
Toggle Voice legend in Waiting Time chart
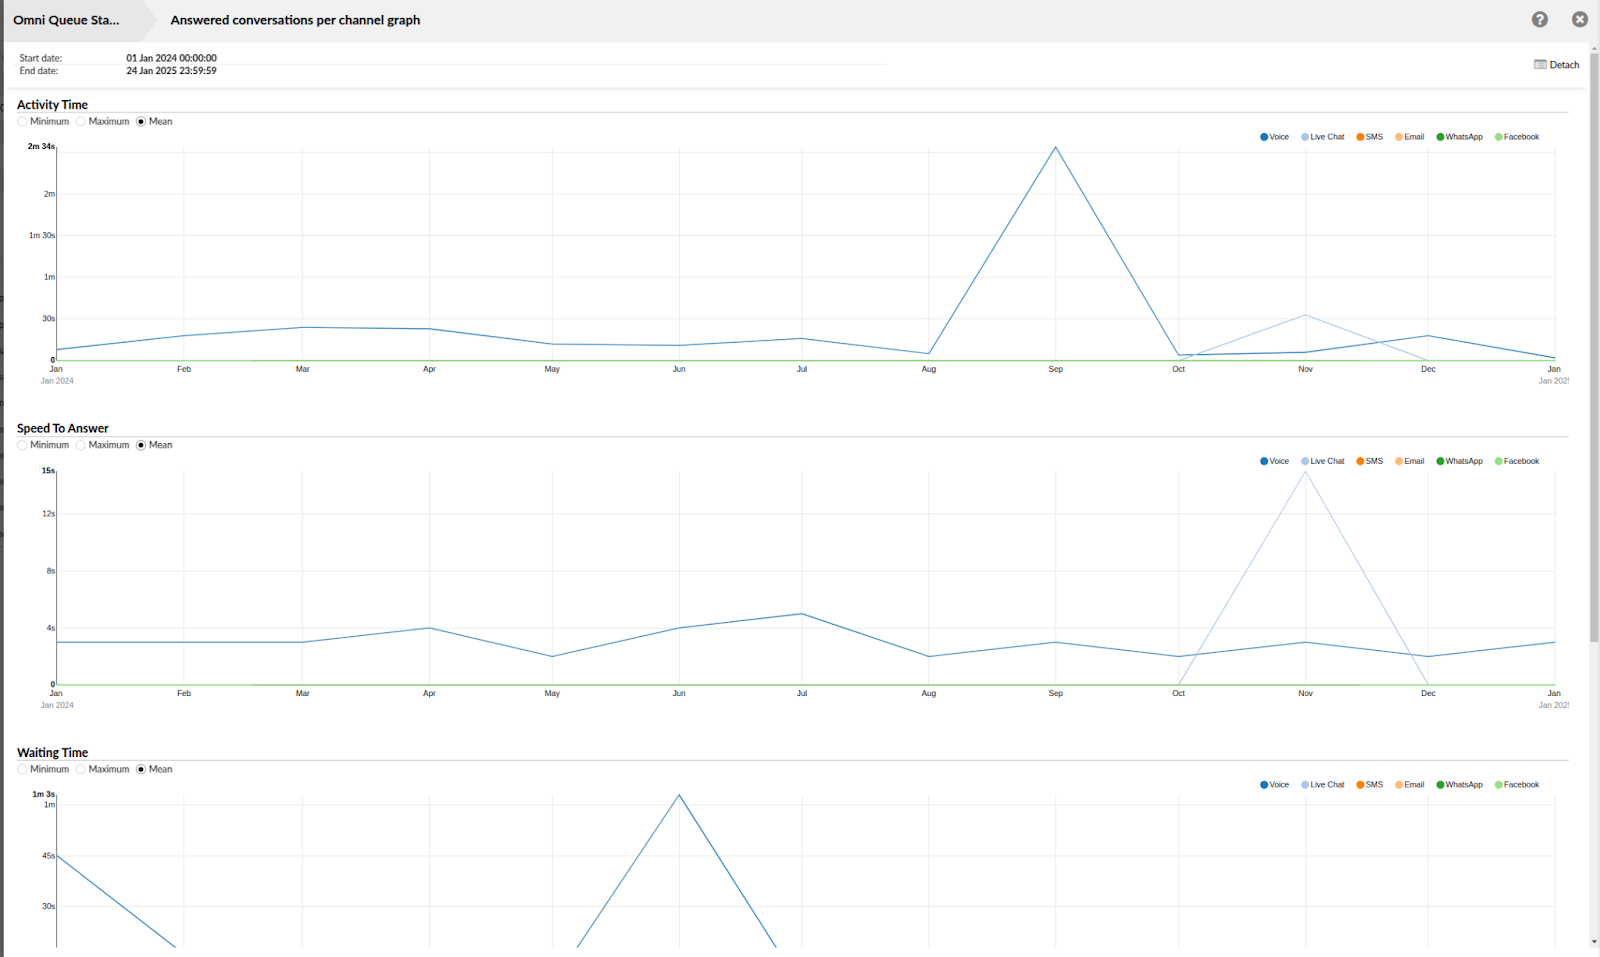click(1274, 785)
